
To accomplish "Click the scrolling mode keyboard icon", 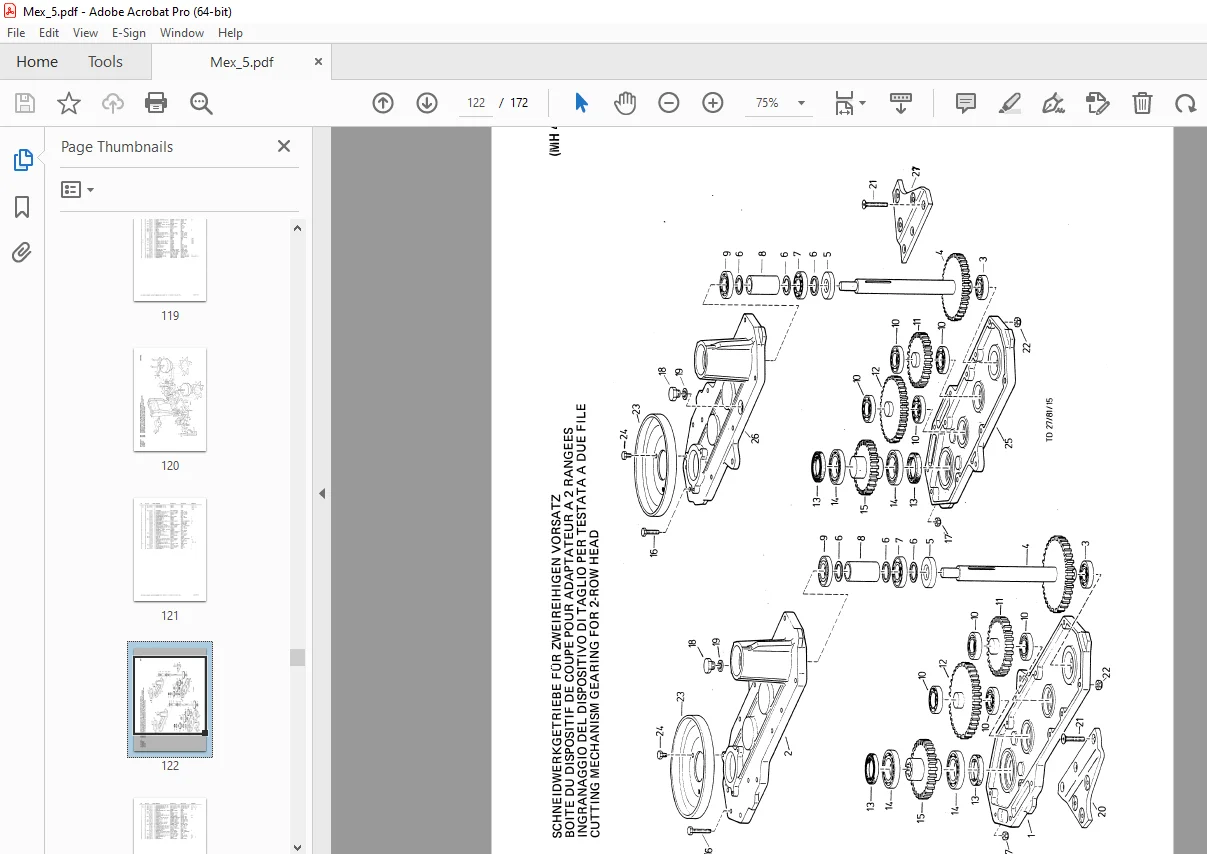I will click(x=901, y=103).
